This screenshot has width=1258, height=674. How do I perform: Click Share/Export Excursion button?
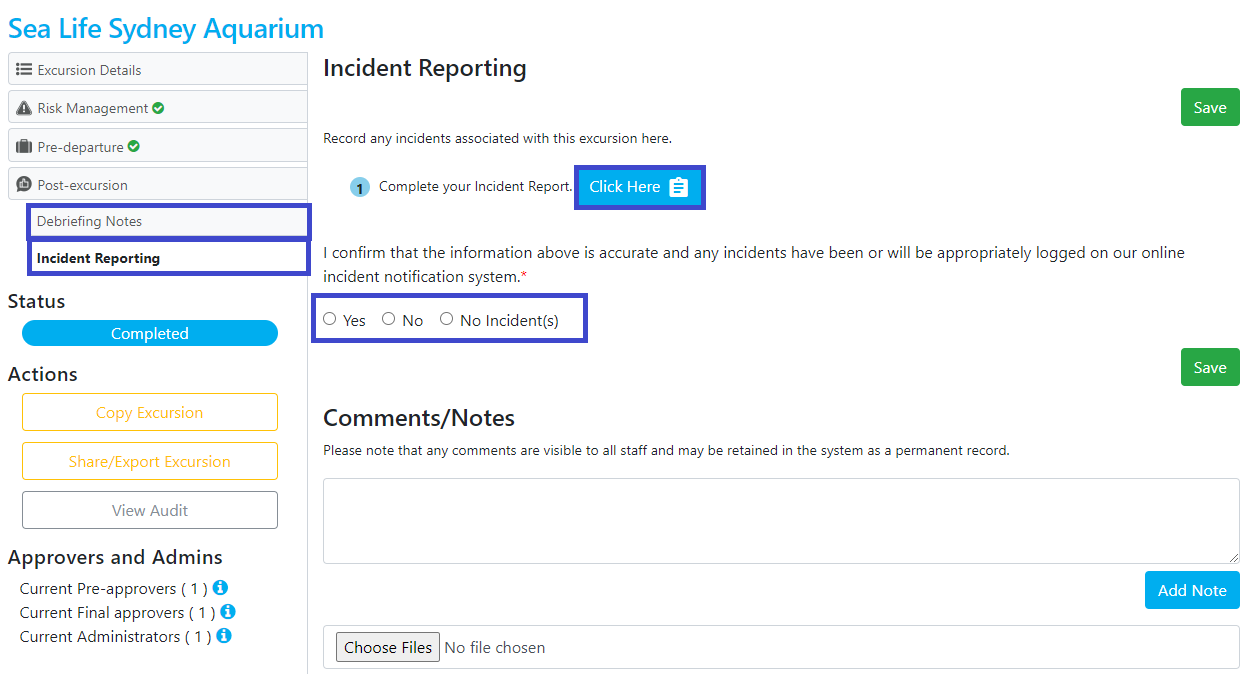tap(150, 461)
